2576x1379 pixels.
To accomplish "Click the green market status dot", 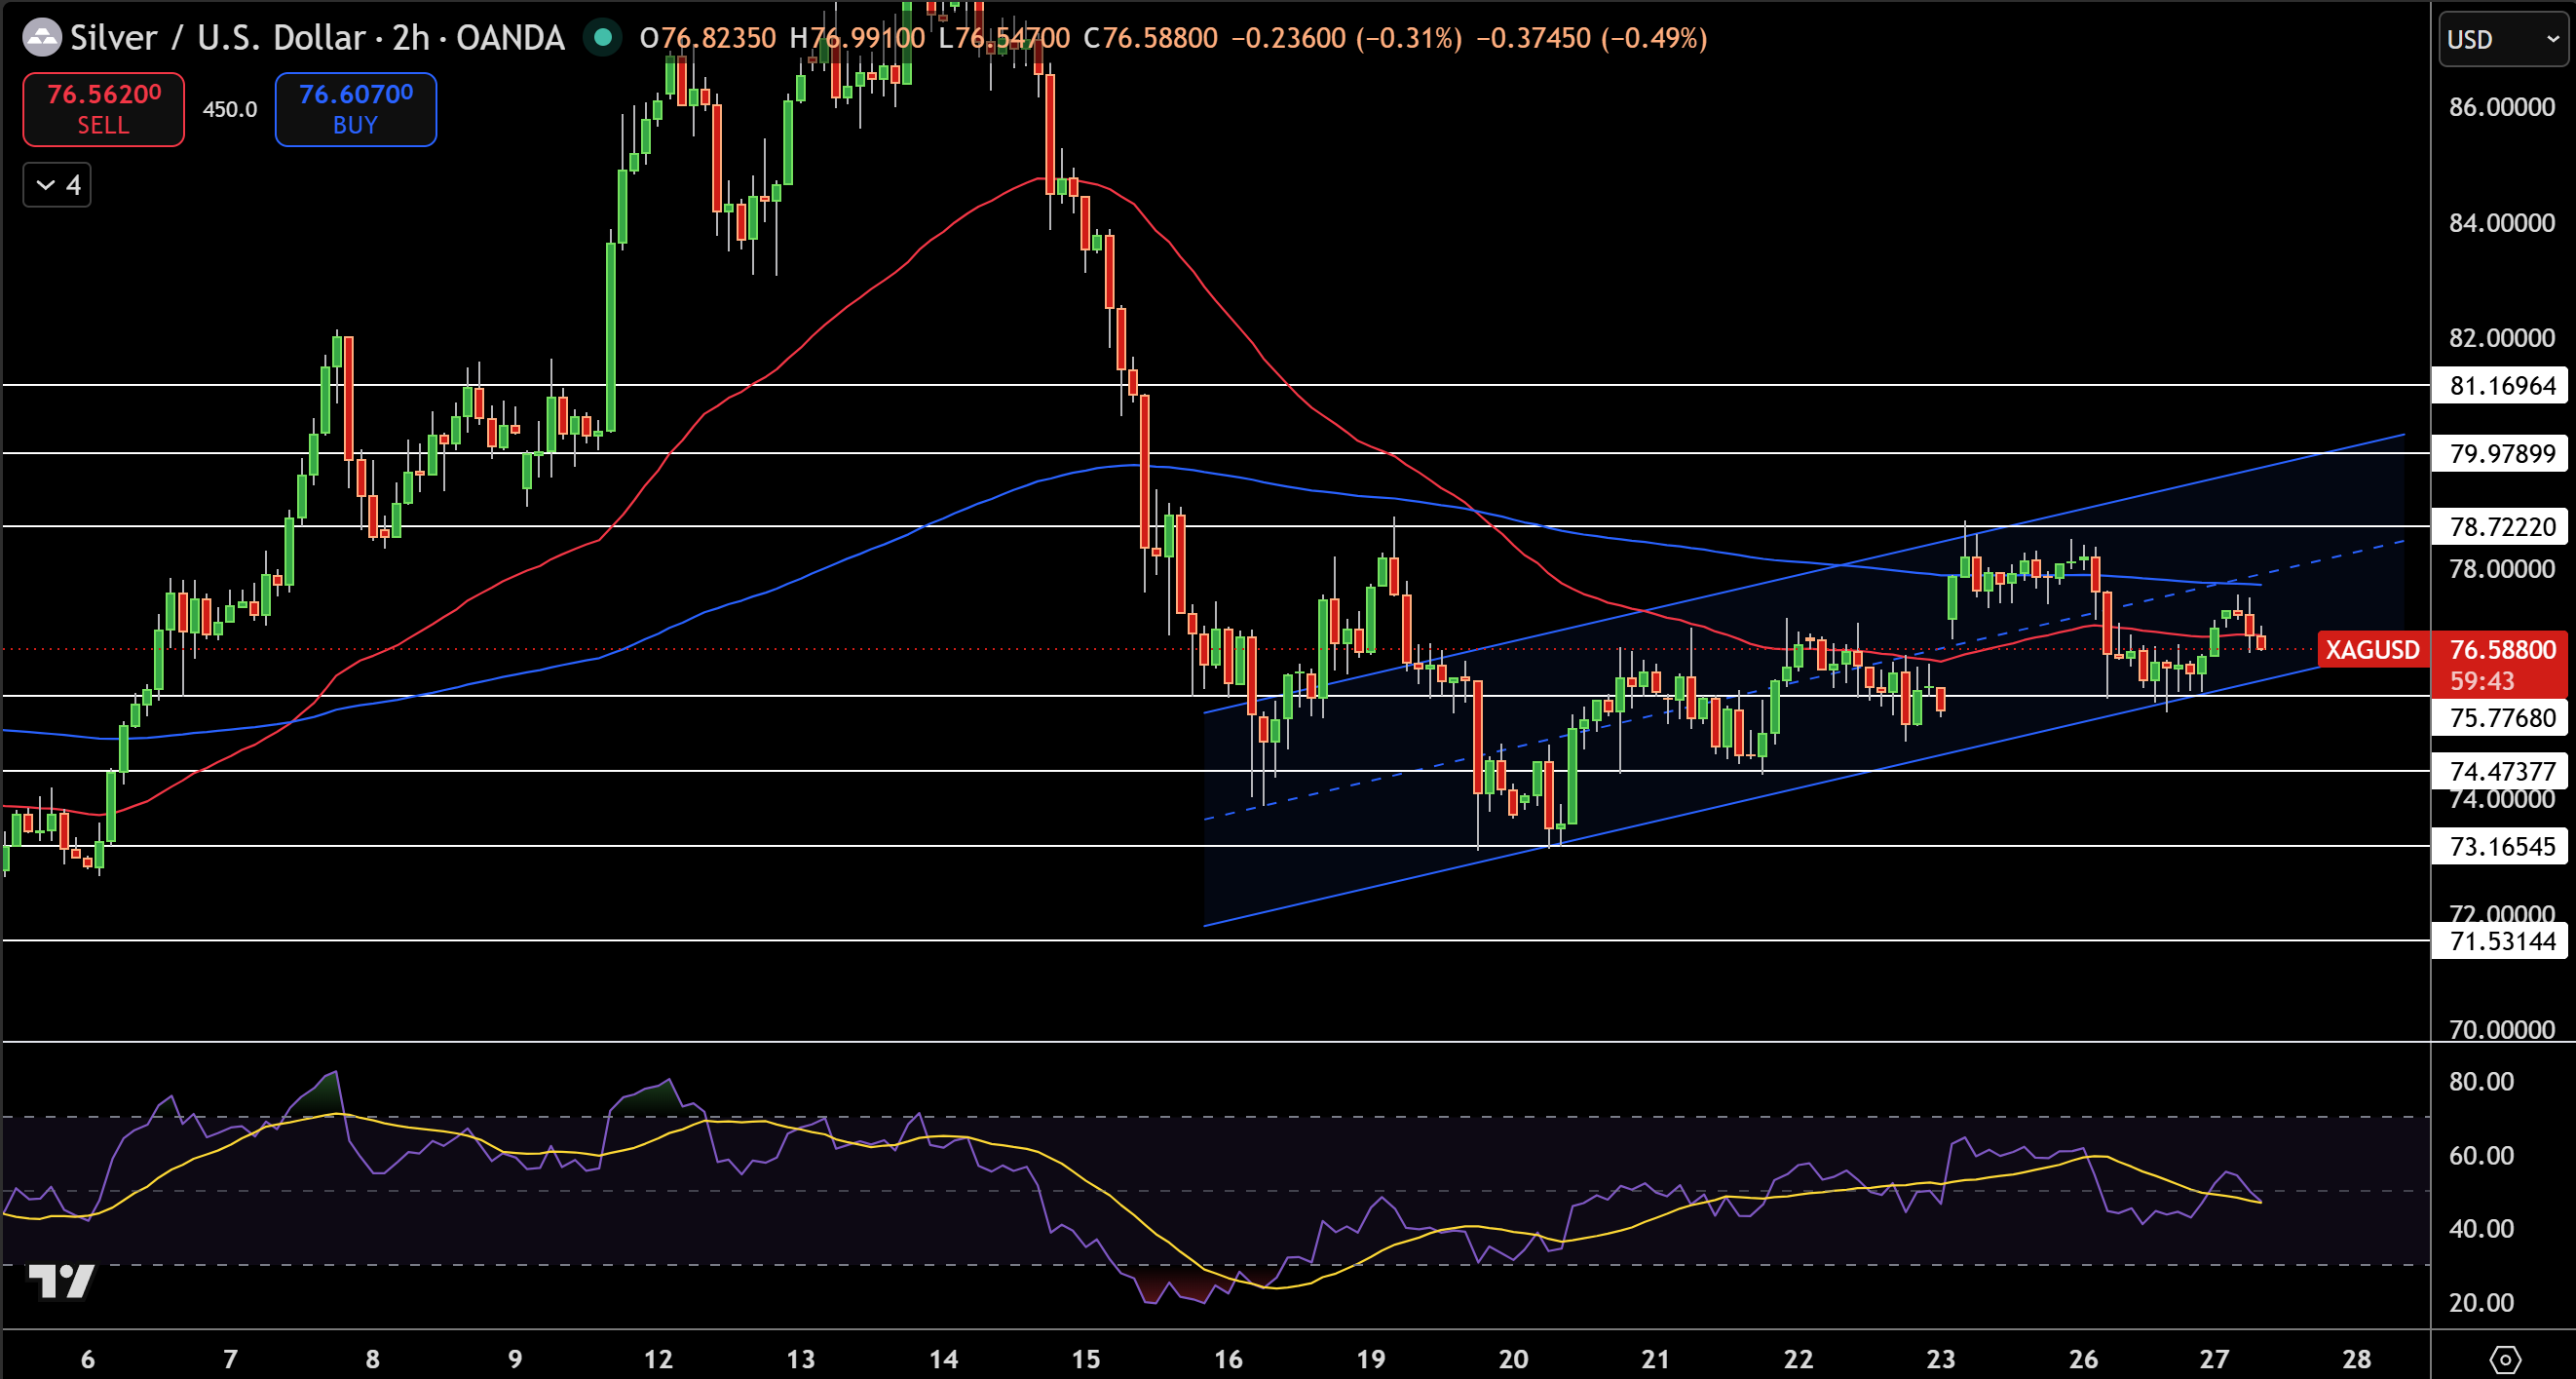I will coord(603,38).
